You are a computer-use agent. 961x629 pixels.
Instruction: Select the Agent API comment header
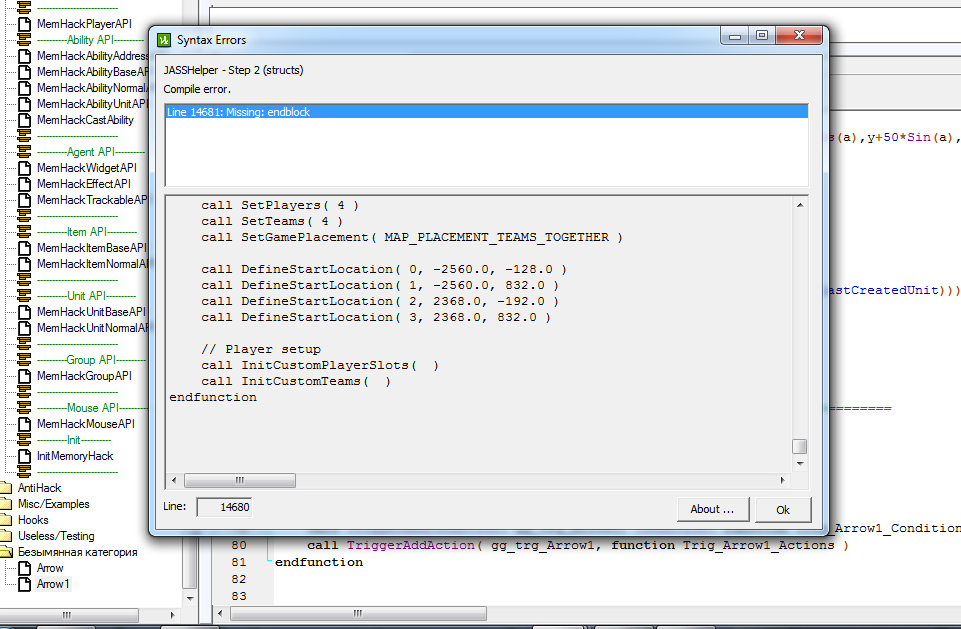click(x=91, y=152)
